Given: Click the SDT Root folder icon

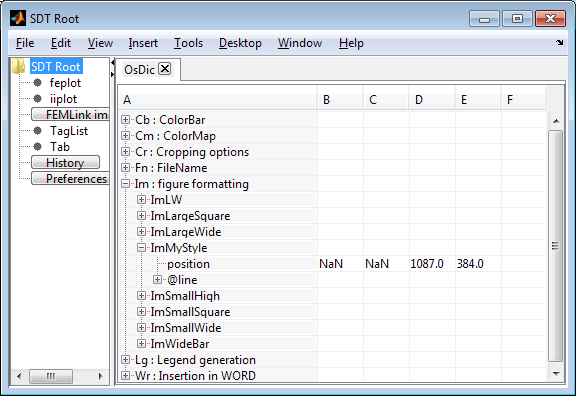Looking at the screenshot, I should (x=18, y=66).
